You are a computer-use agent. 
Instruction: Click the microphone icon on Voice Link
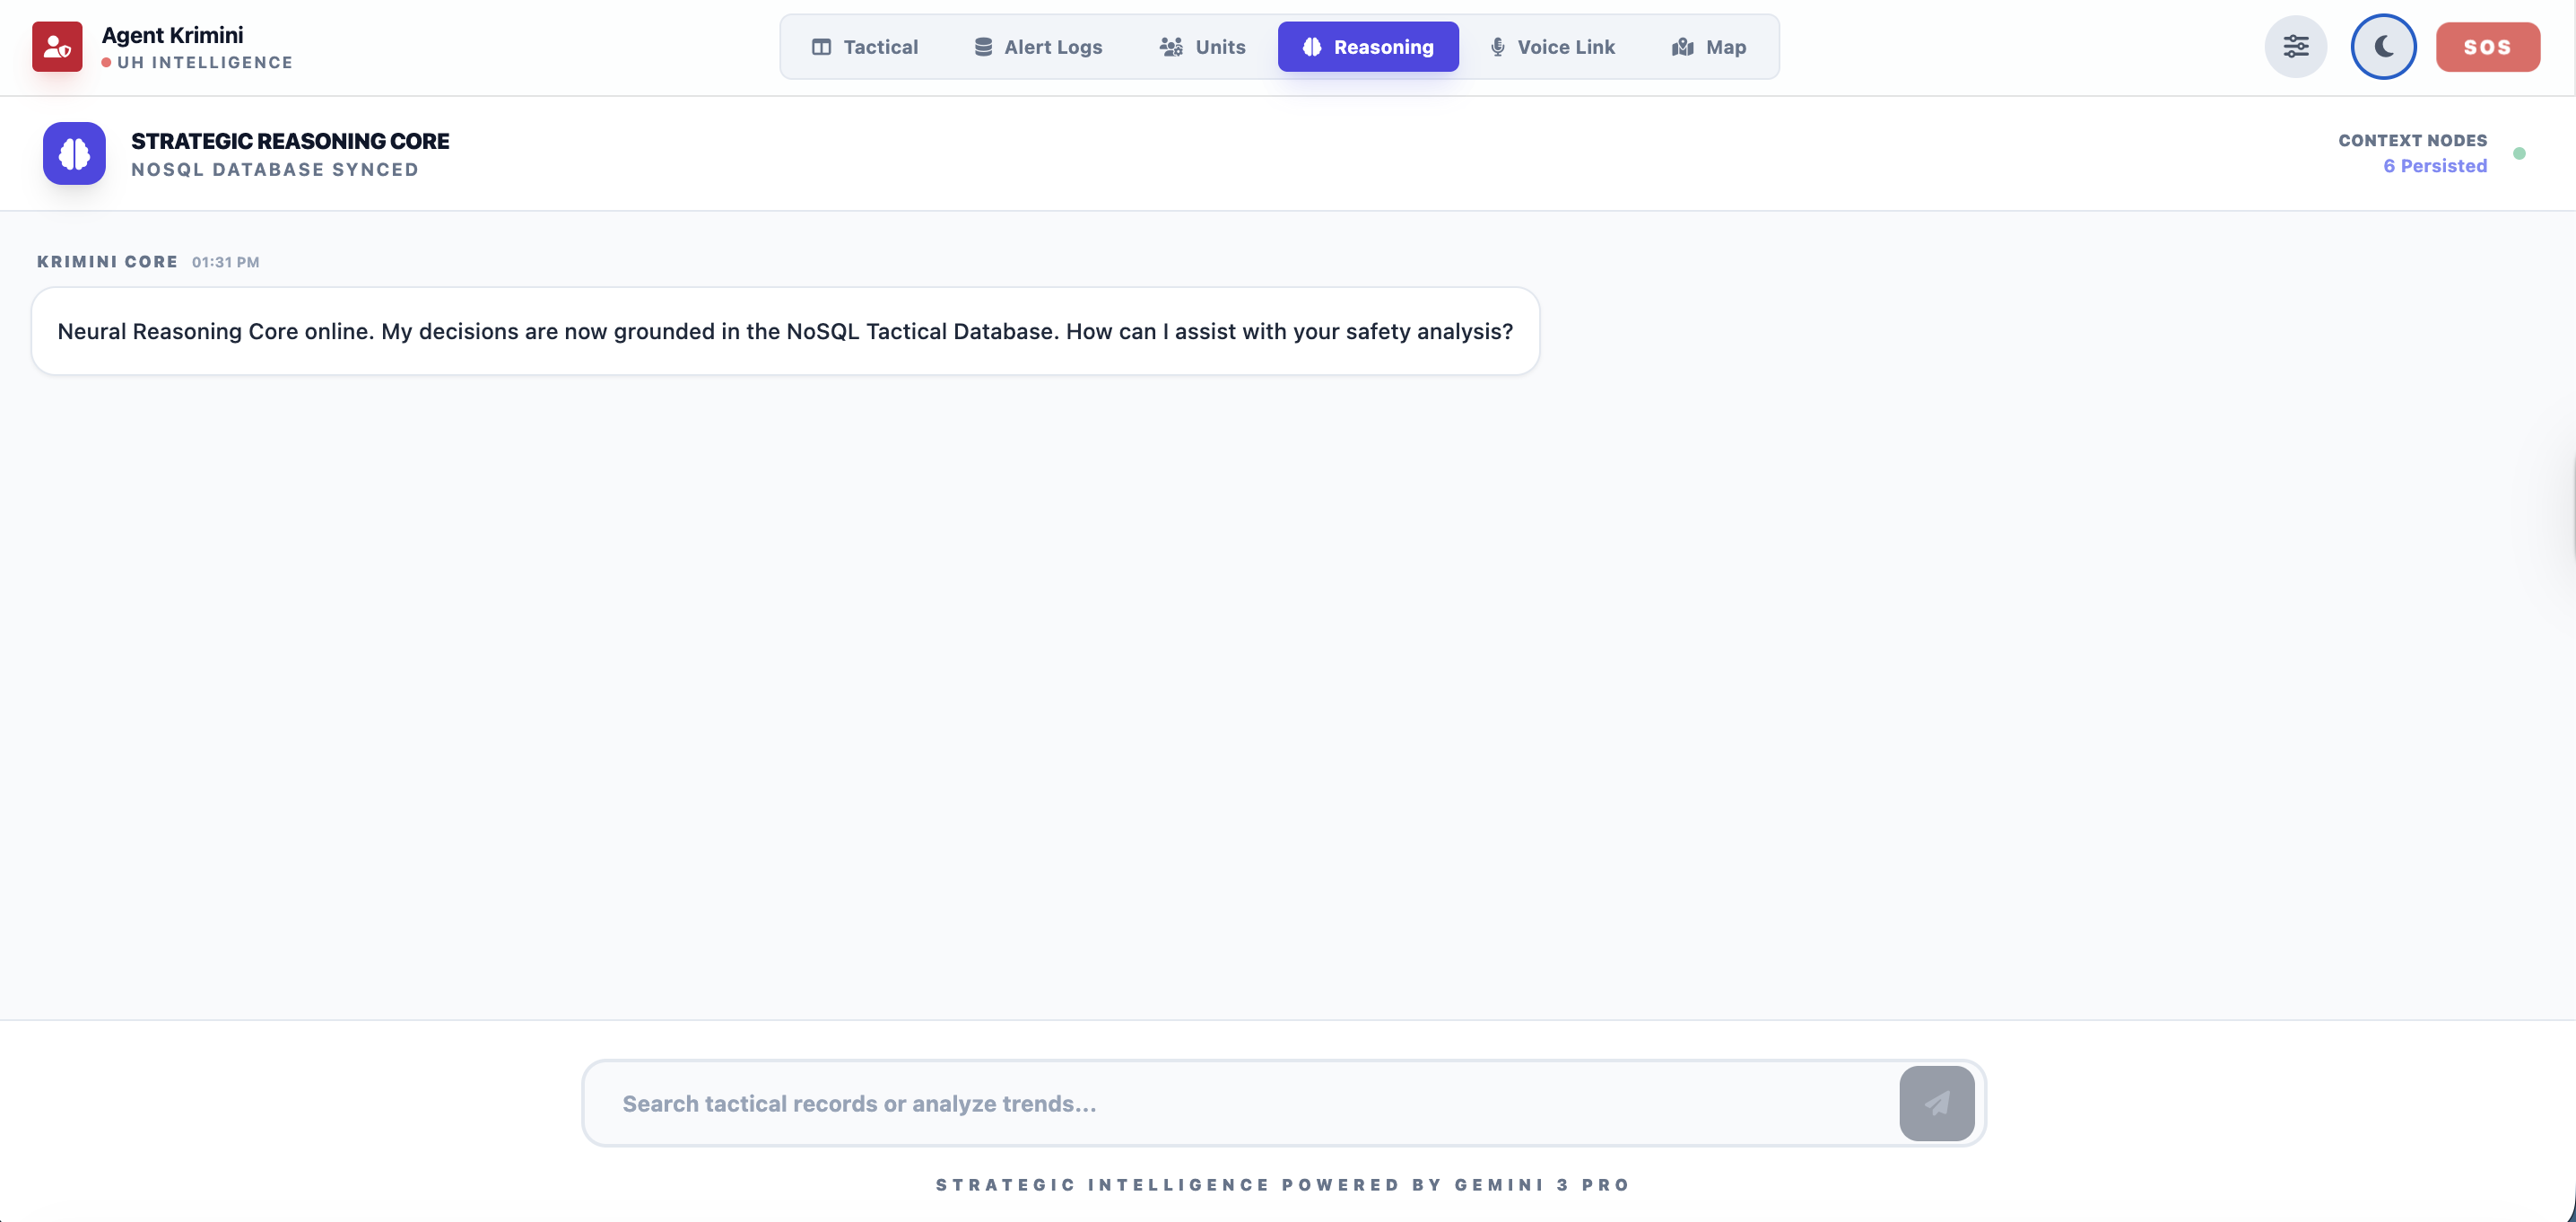tap(1497, 47)
